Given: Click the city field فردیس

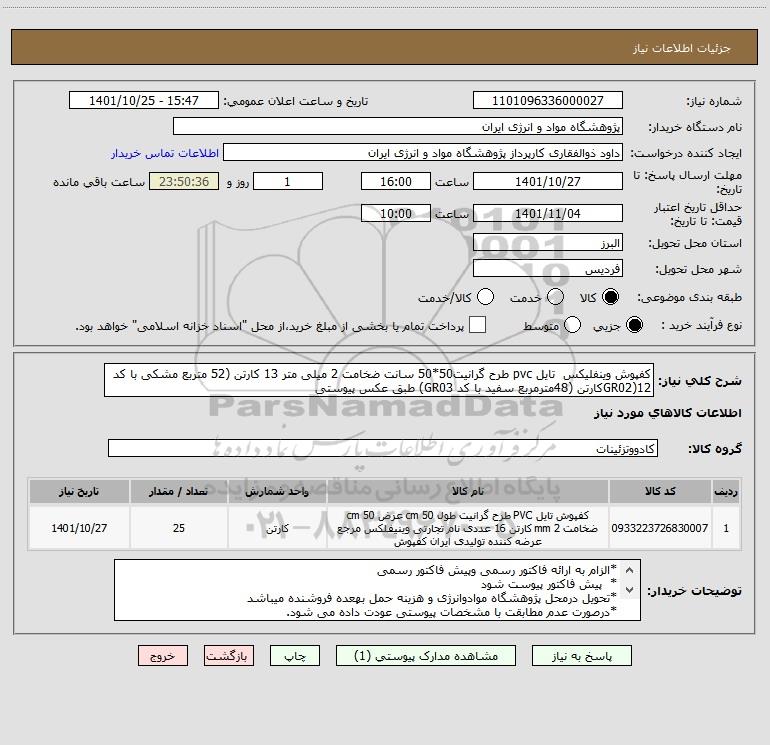Looking at the screenshot, I should [x=548, y=269].
